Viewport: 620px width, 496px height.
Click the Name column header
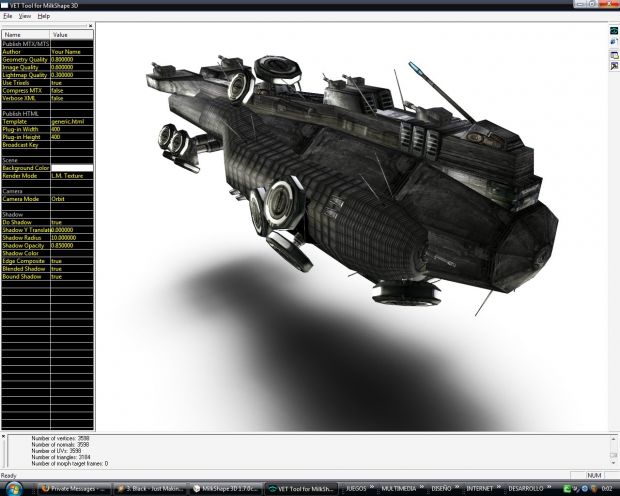26,35
